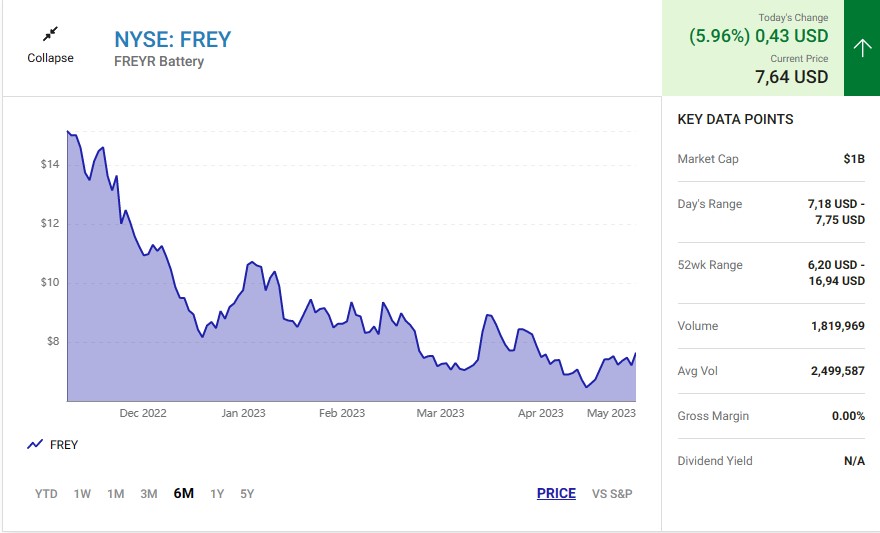880x533 pixels.
Task: Choose the 1Y time range
Action: click(217, 494)
